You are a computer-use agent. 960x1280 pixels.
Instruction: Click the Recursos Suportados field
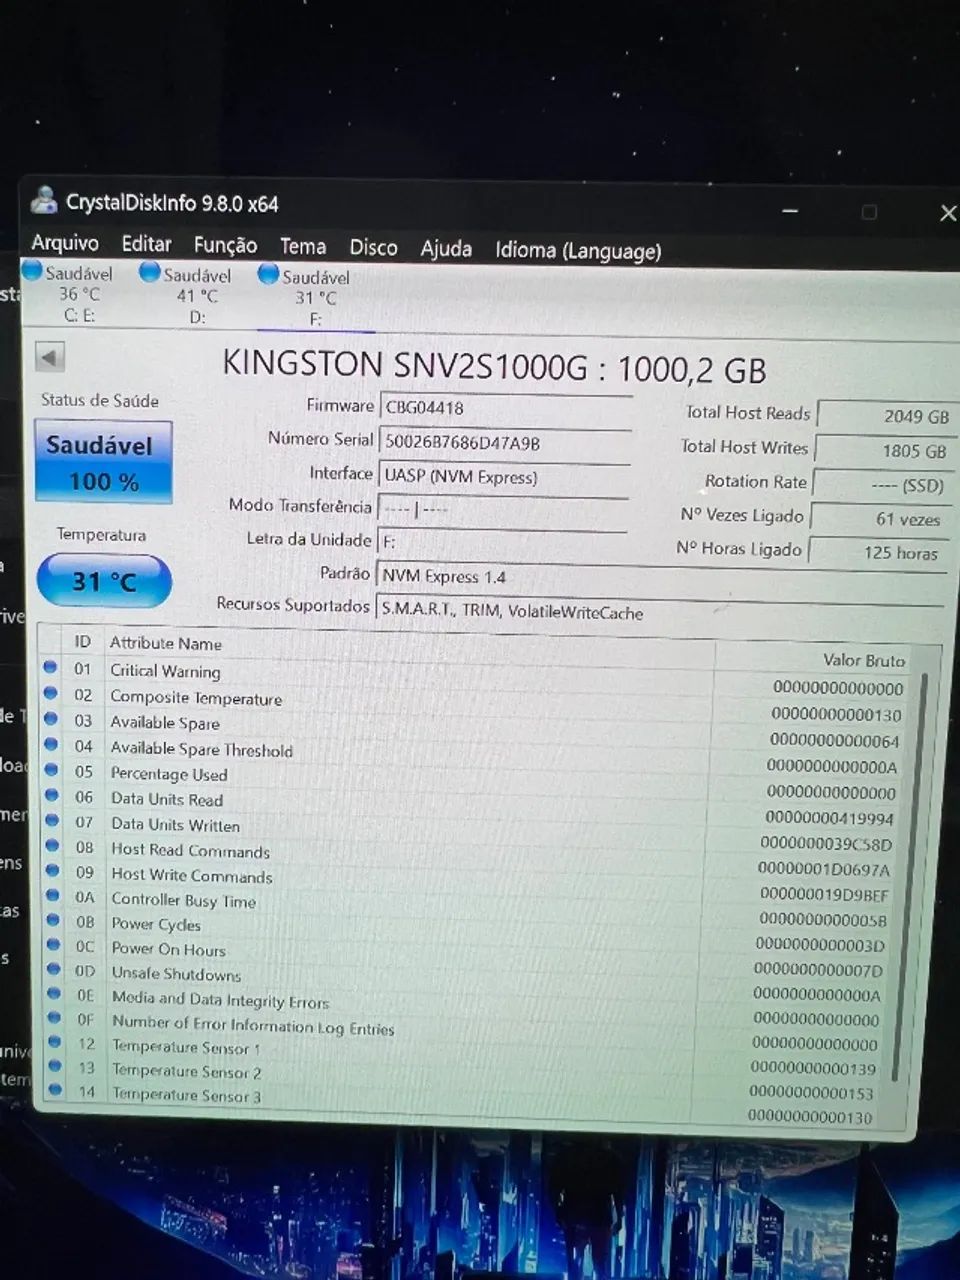click(660, 613)
